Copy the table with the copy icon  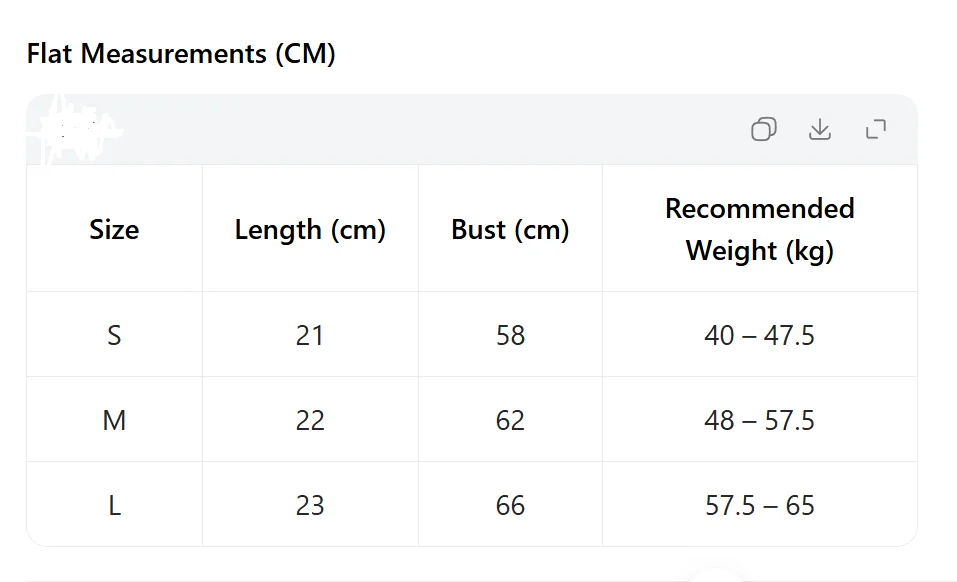click(x=764, y=129)
